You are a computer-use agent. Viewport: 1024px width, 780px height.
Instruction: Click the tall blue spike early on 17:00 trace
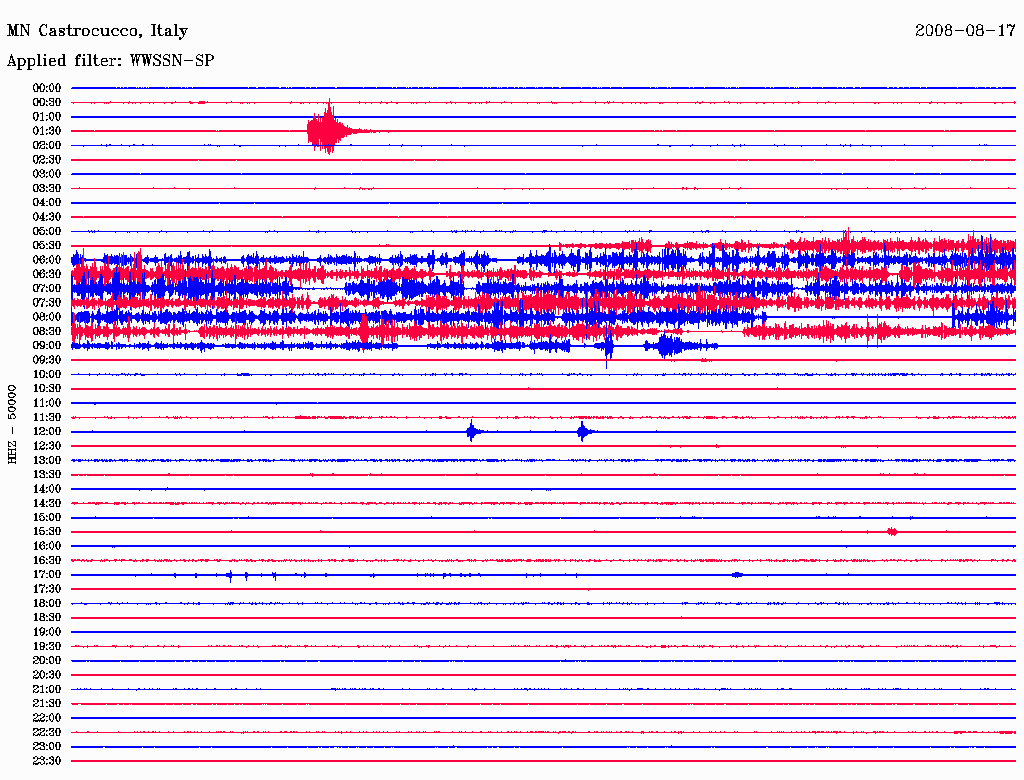tap(229, 576)
